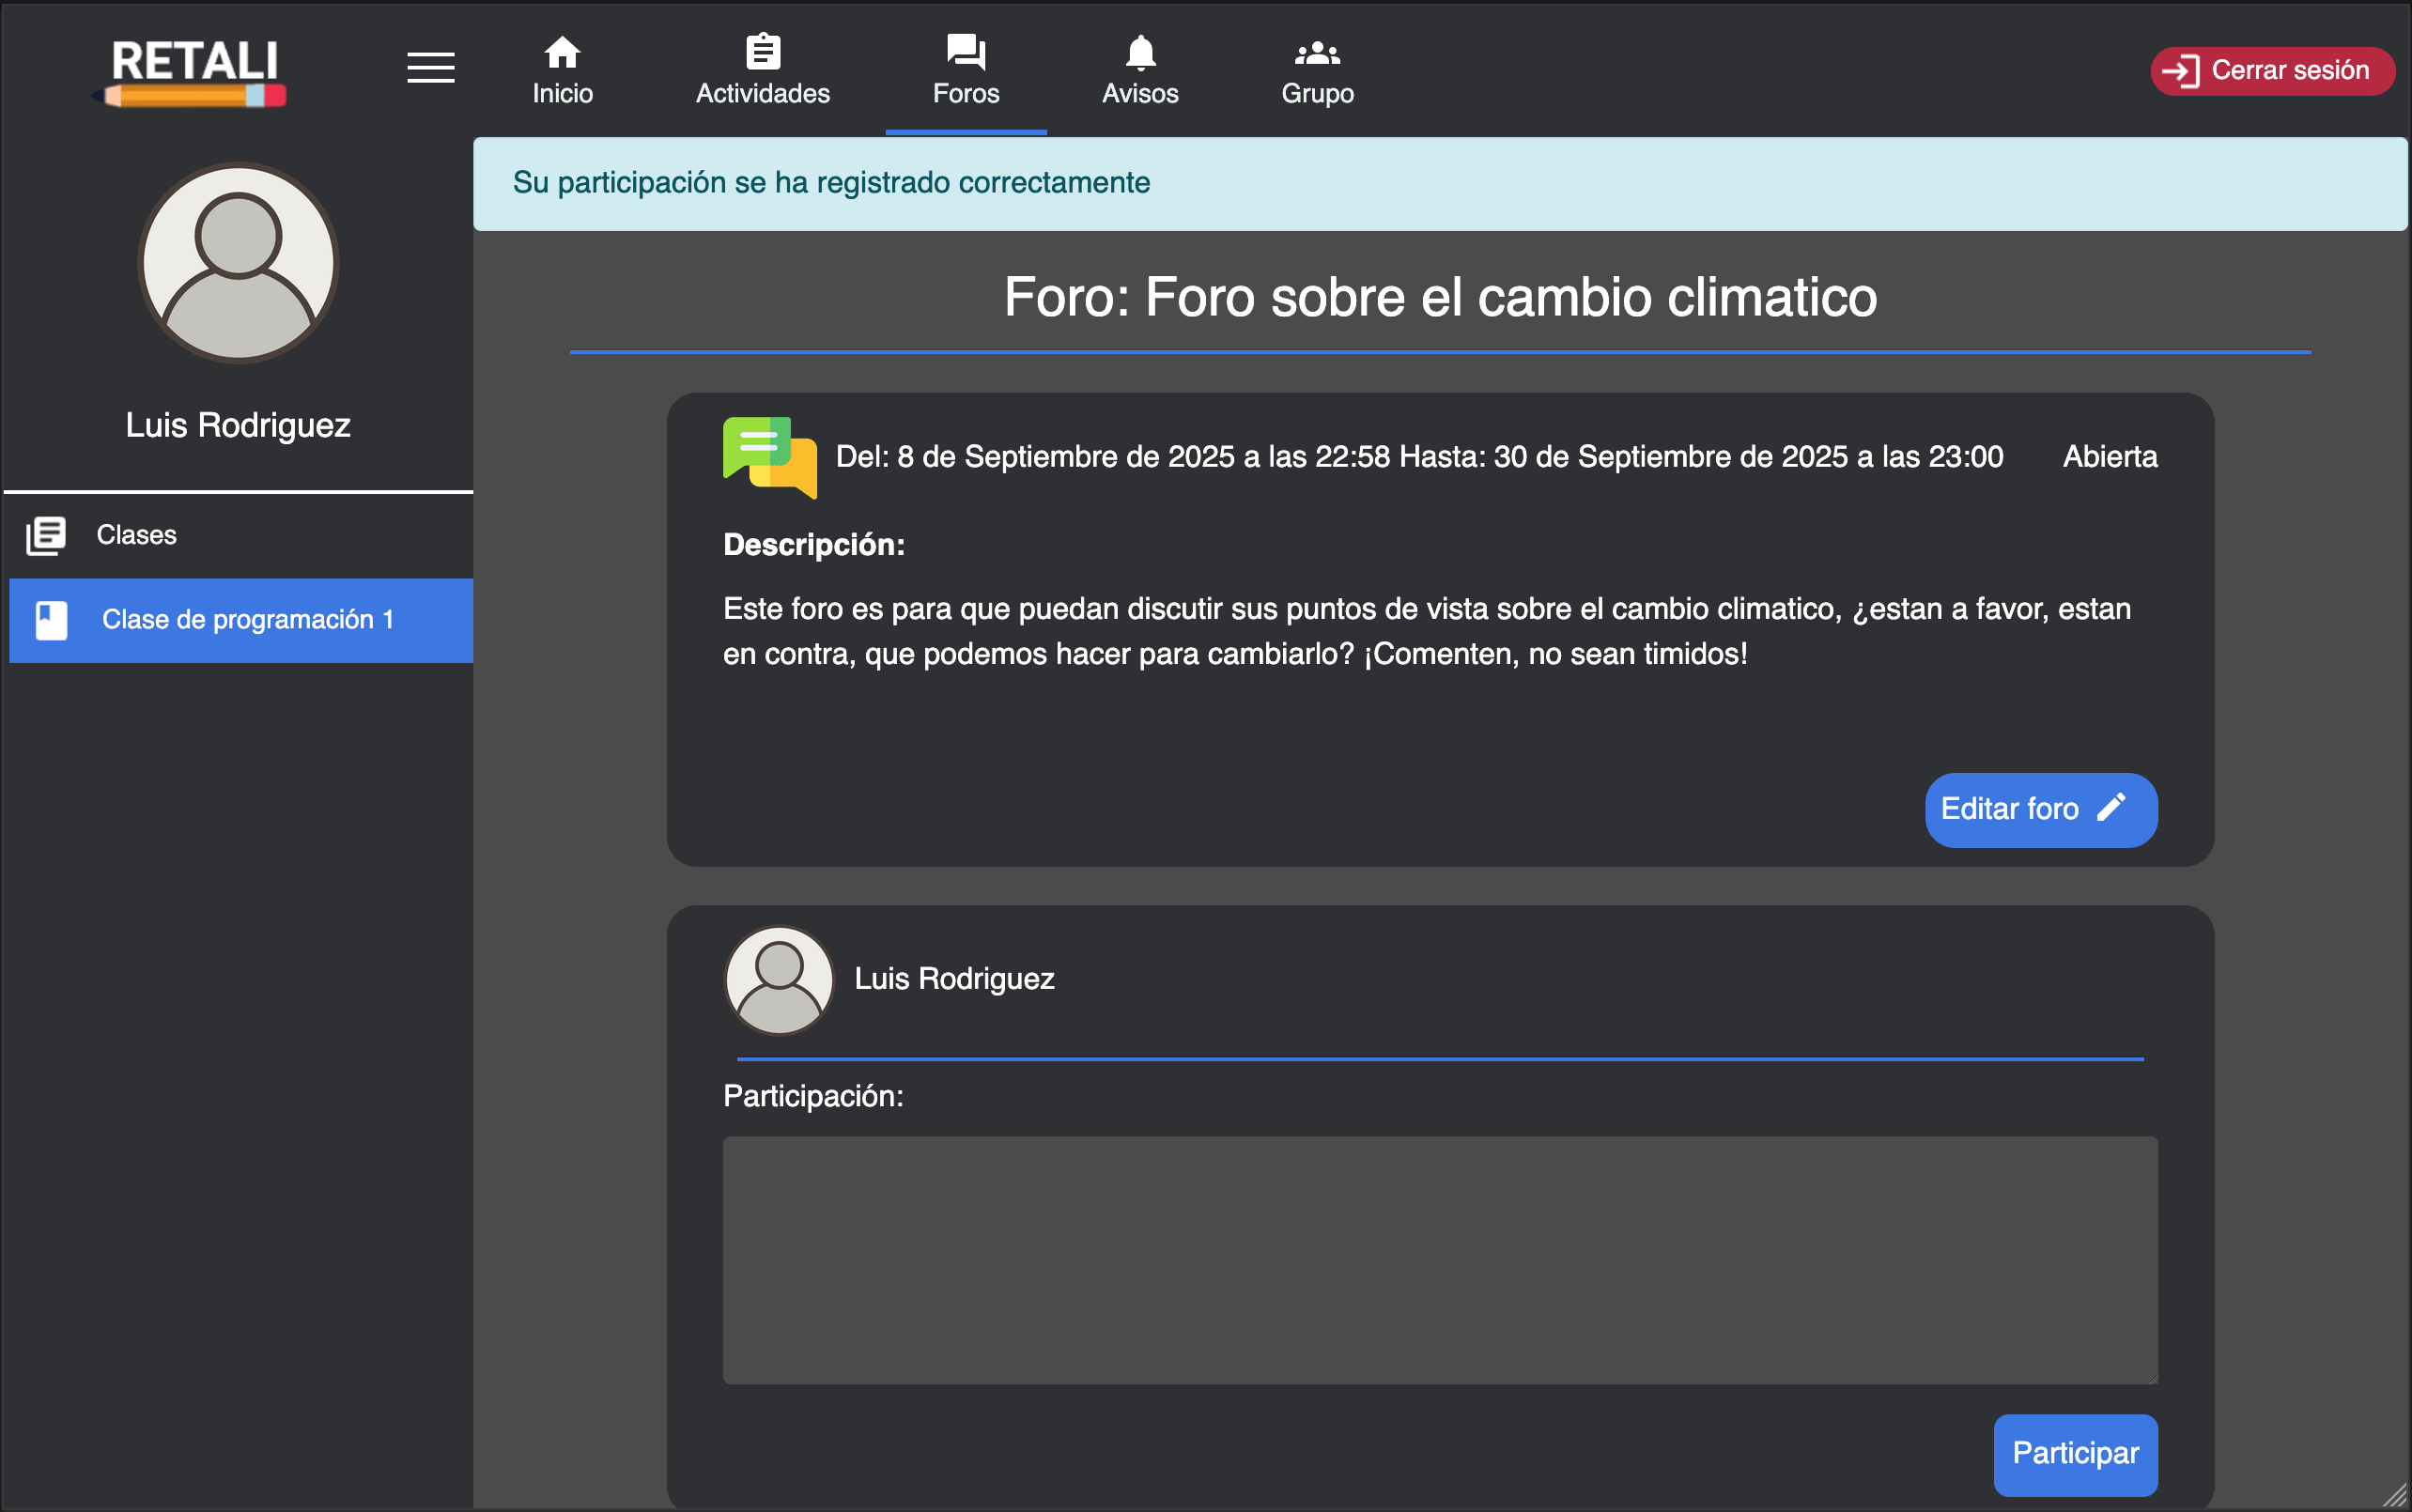Viewport: 2412px width, 1512px height.
Task: Toggle the sidebar with the hamburger menu
Action: (x=431, y=68)
